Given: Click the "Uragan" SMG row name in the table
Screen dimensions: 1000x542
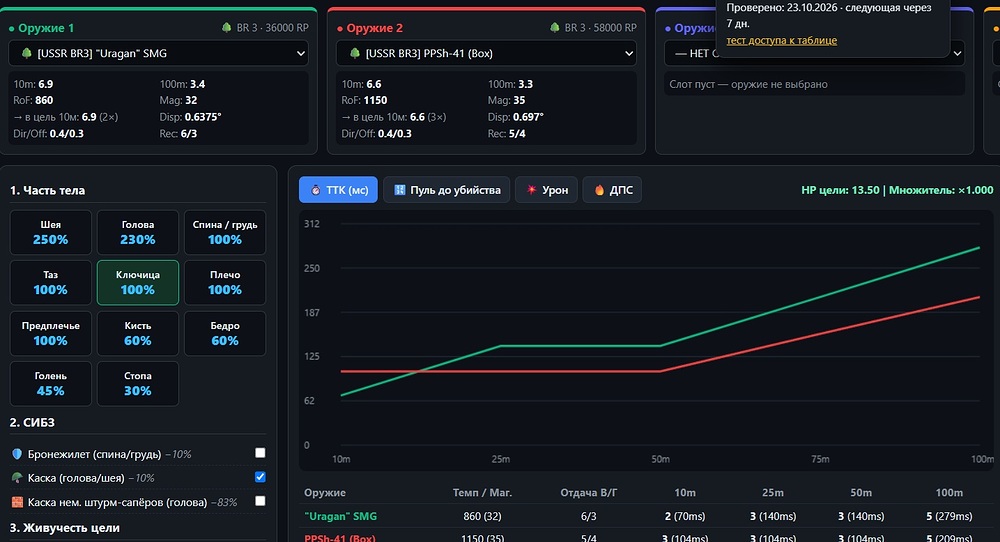Looking at the screenshot, I should coord(341,516).
